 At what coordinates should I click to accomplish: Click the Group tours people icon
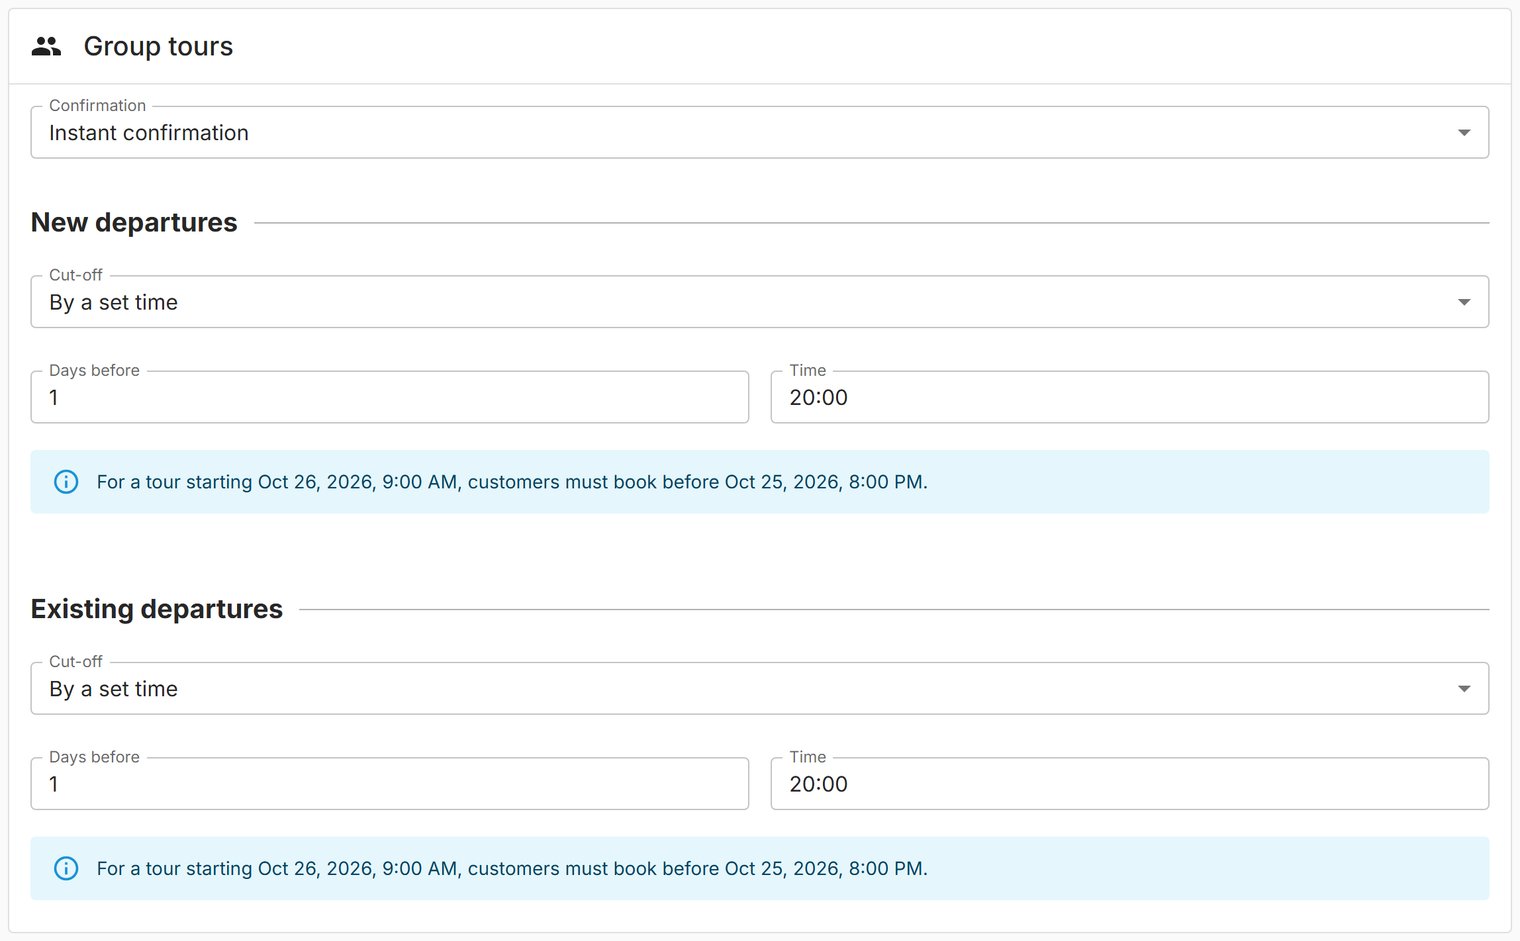[46, 46]
